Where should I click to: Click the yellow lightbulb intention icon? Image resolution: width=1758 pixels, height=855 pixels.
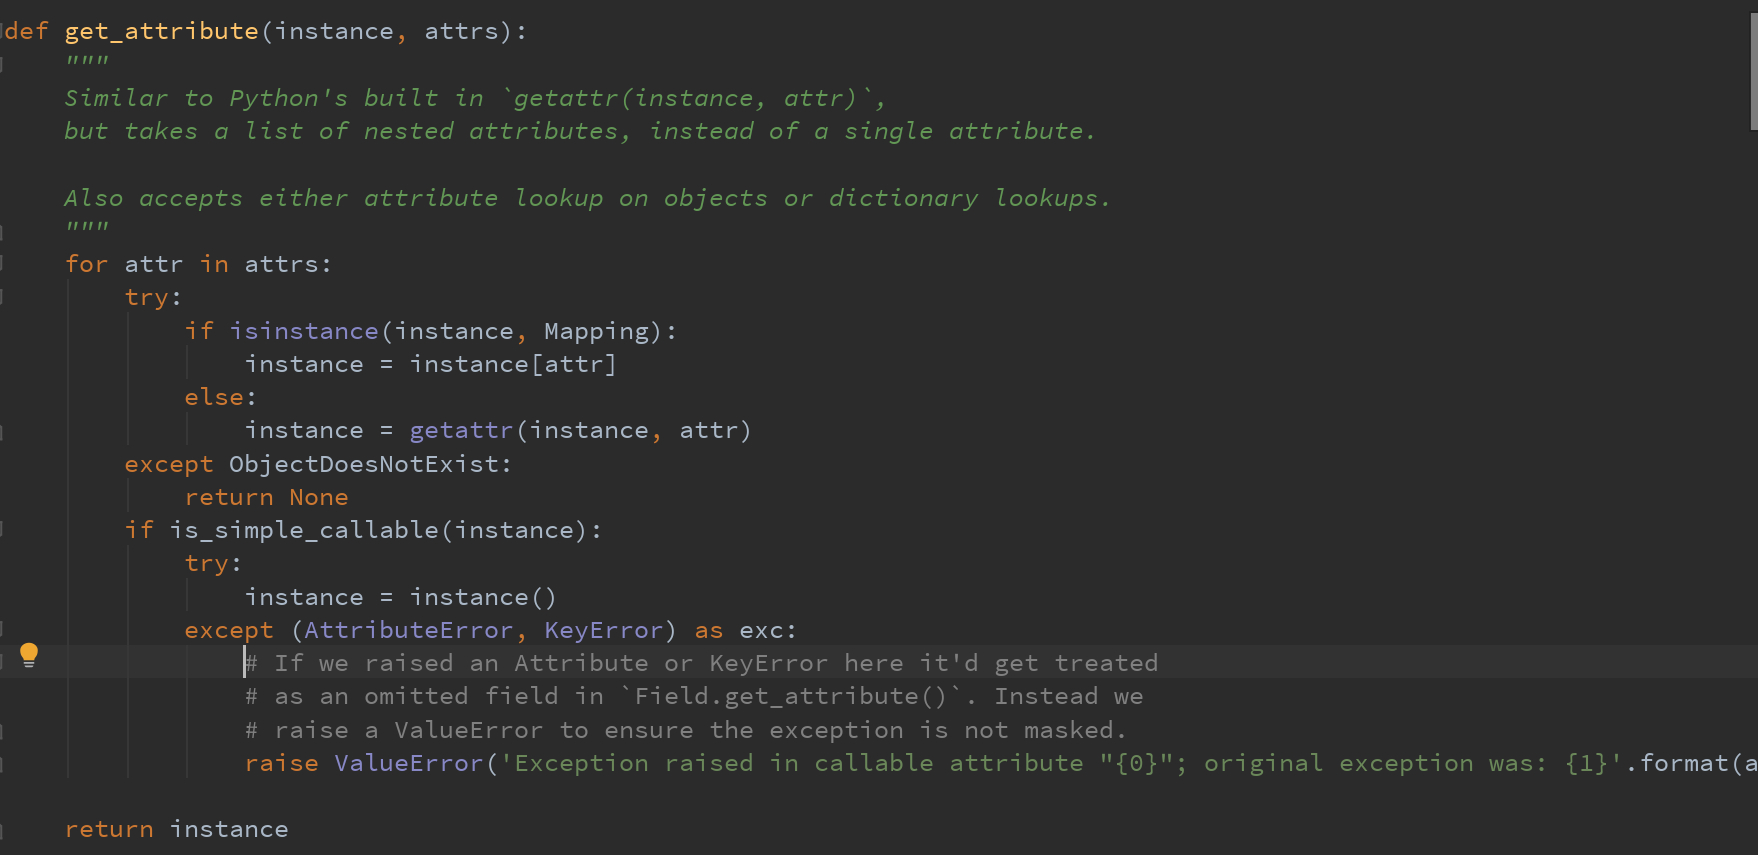pyautogui.click(x=29, y=655)
